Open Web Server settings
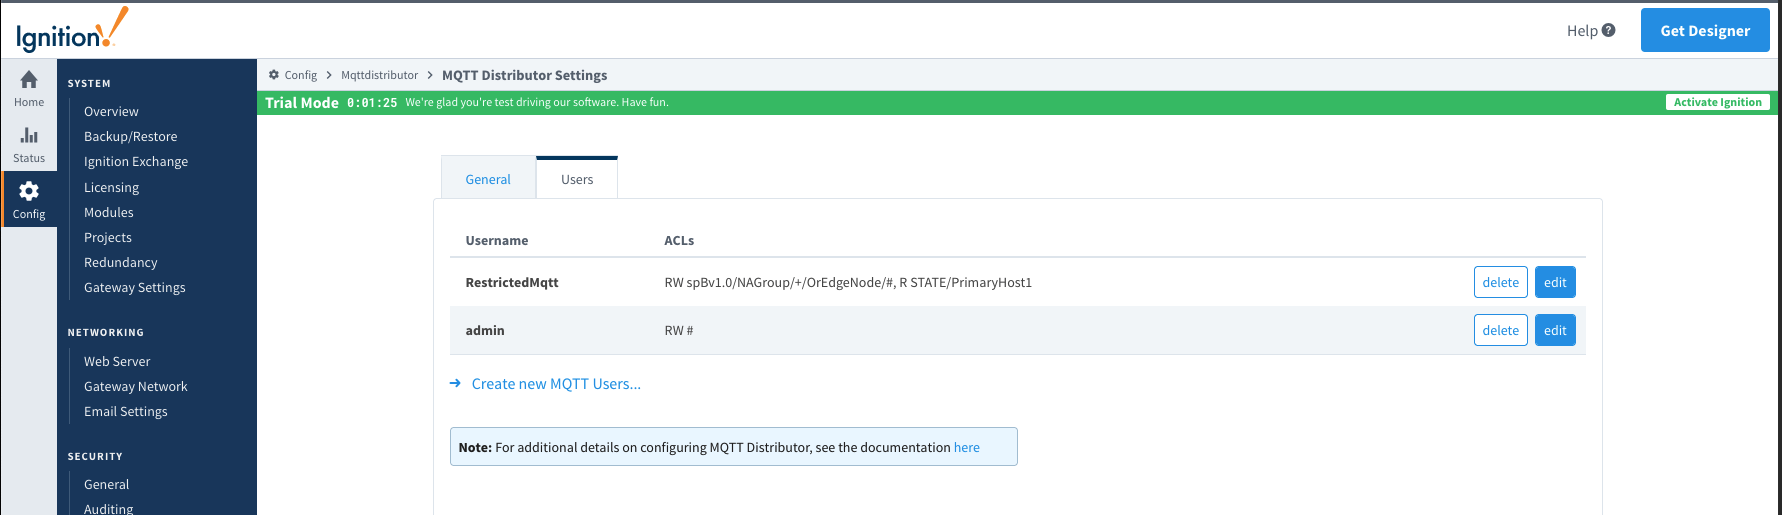Viewport: 1782px width, 515px height. point(117,361)
